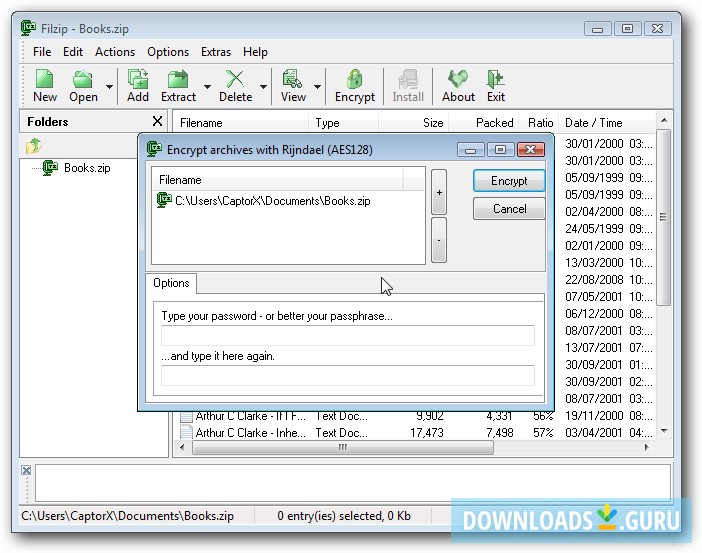The image size is (702, 553).
Task: Click the Open archive toolbar icon
Action: click(x=83, y=86)
